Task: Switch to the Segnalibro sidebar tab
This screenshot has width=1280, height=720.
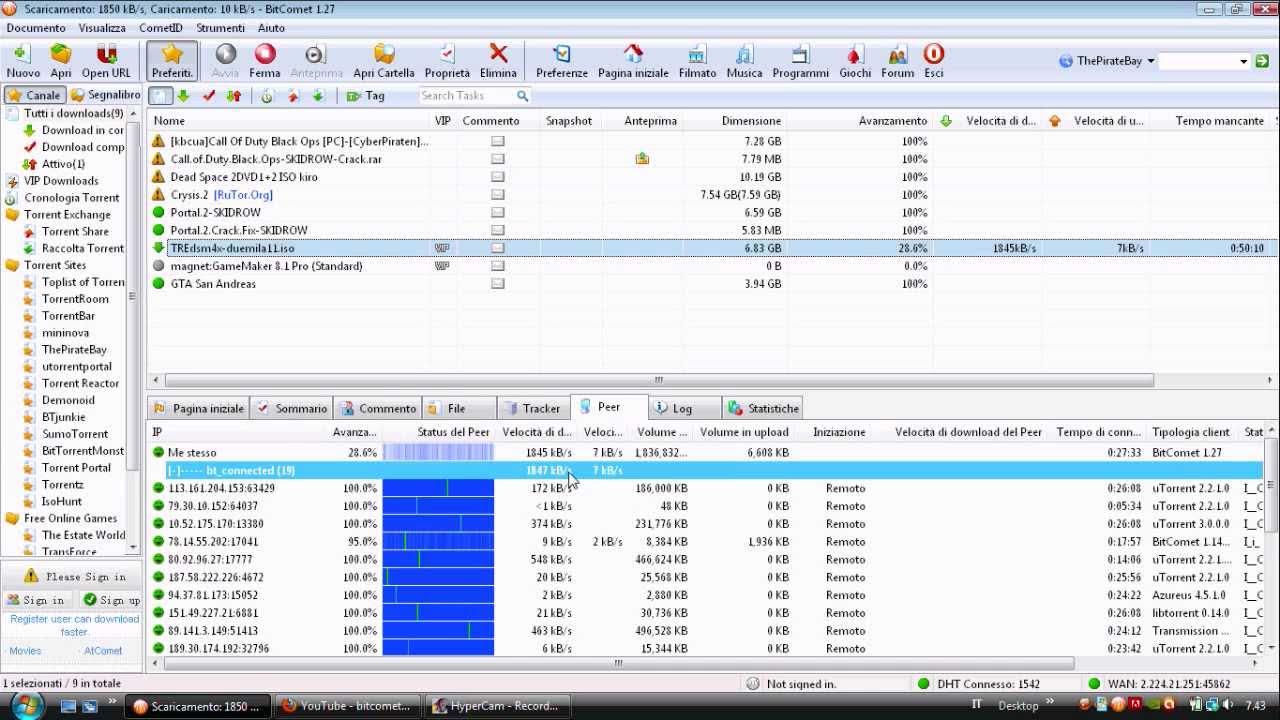Action: coord(105,95)
